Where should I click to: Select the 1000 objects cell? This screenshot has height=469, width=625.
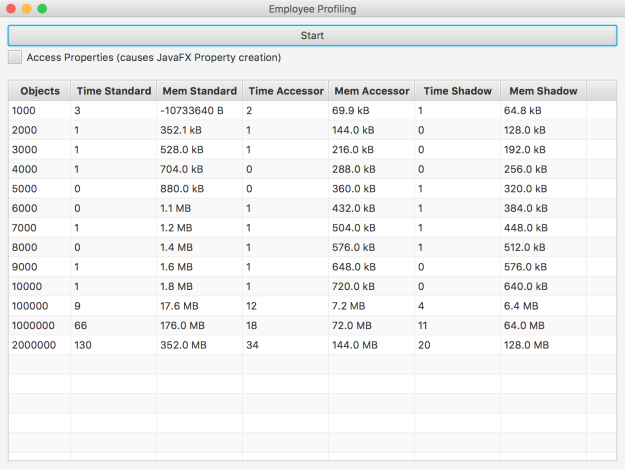point(39,110)
